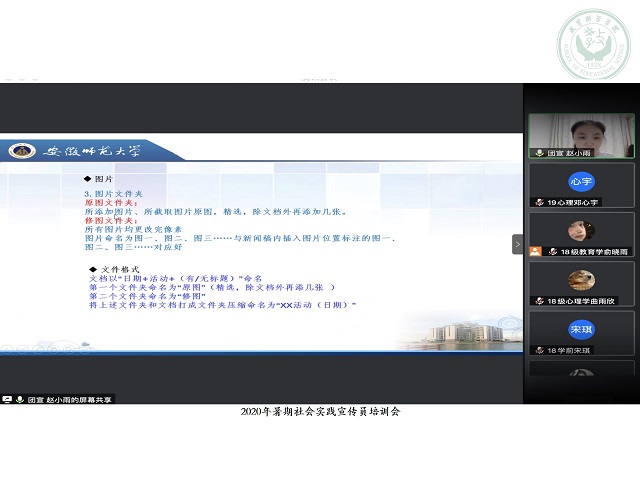640x480 pixels.
Task: Click the 心宇 blue avatar circle
Action: point(581,182)
